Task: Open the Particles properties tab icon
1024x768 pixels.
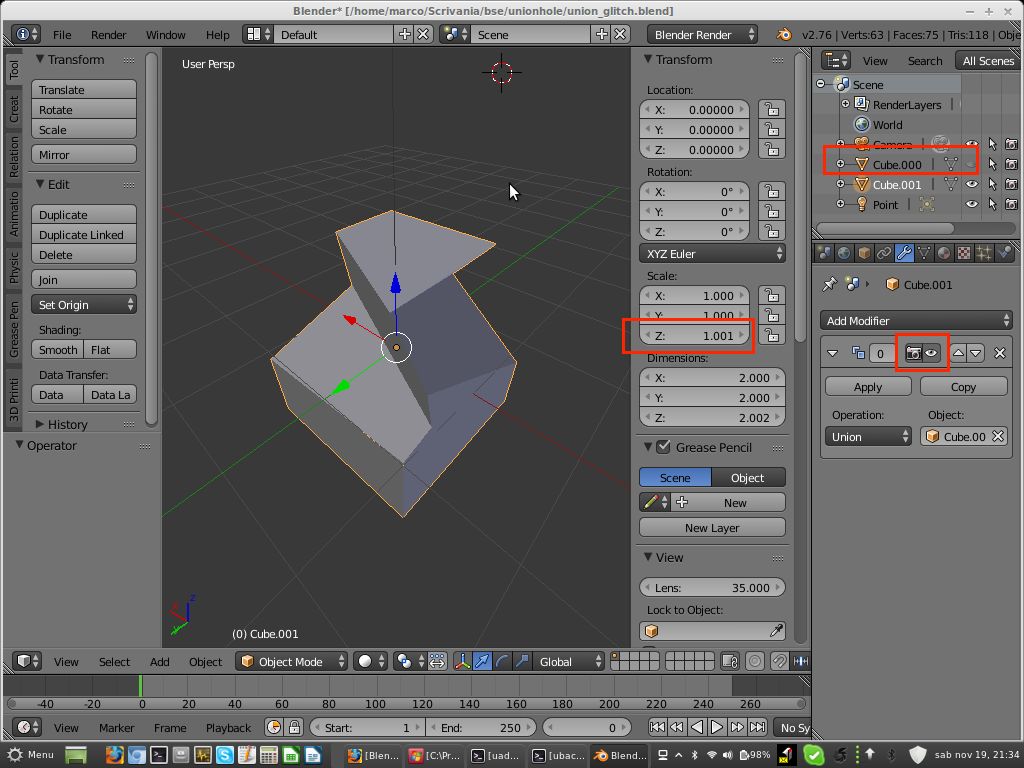Action: coord(984,253)
